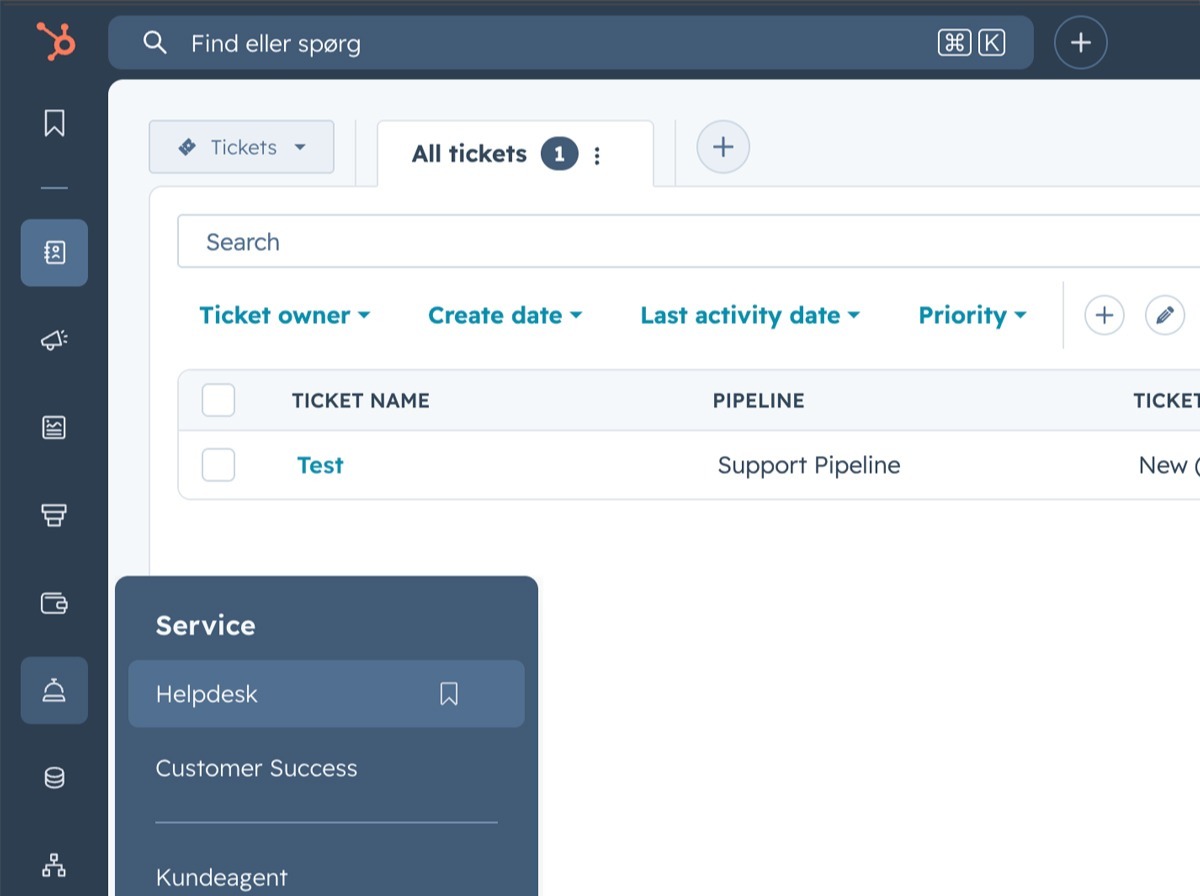Screen dimensions: 1200x896
Task: Expand the Priority filter
Action: point(973,315)
